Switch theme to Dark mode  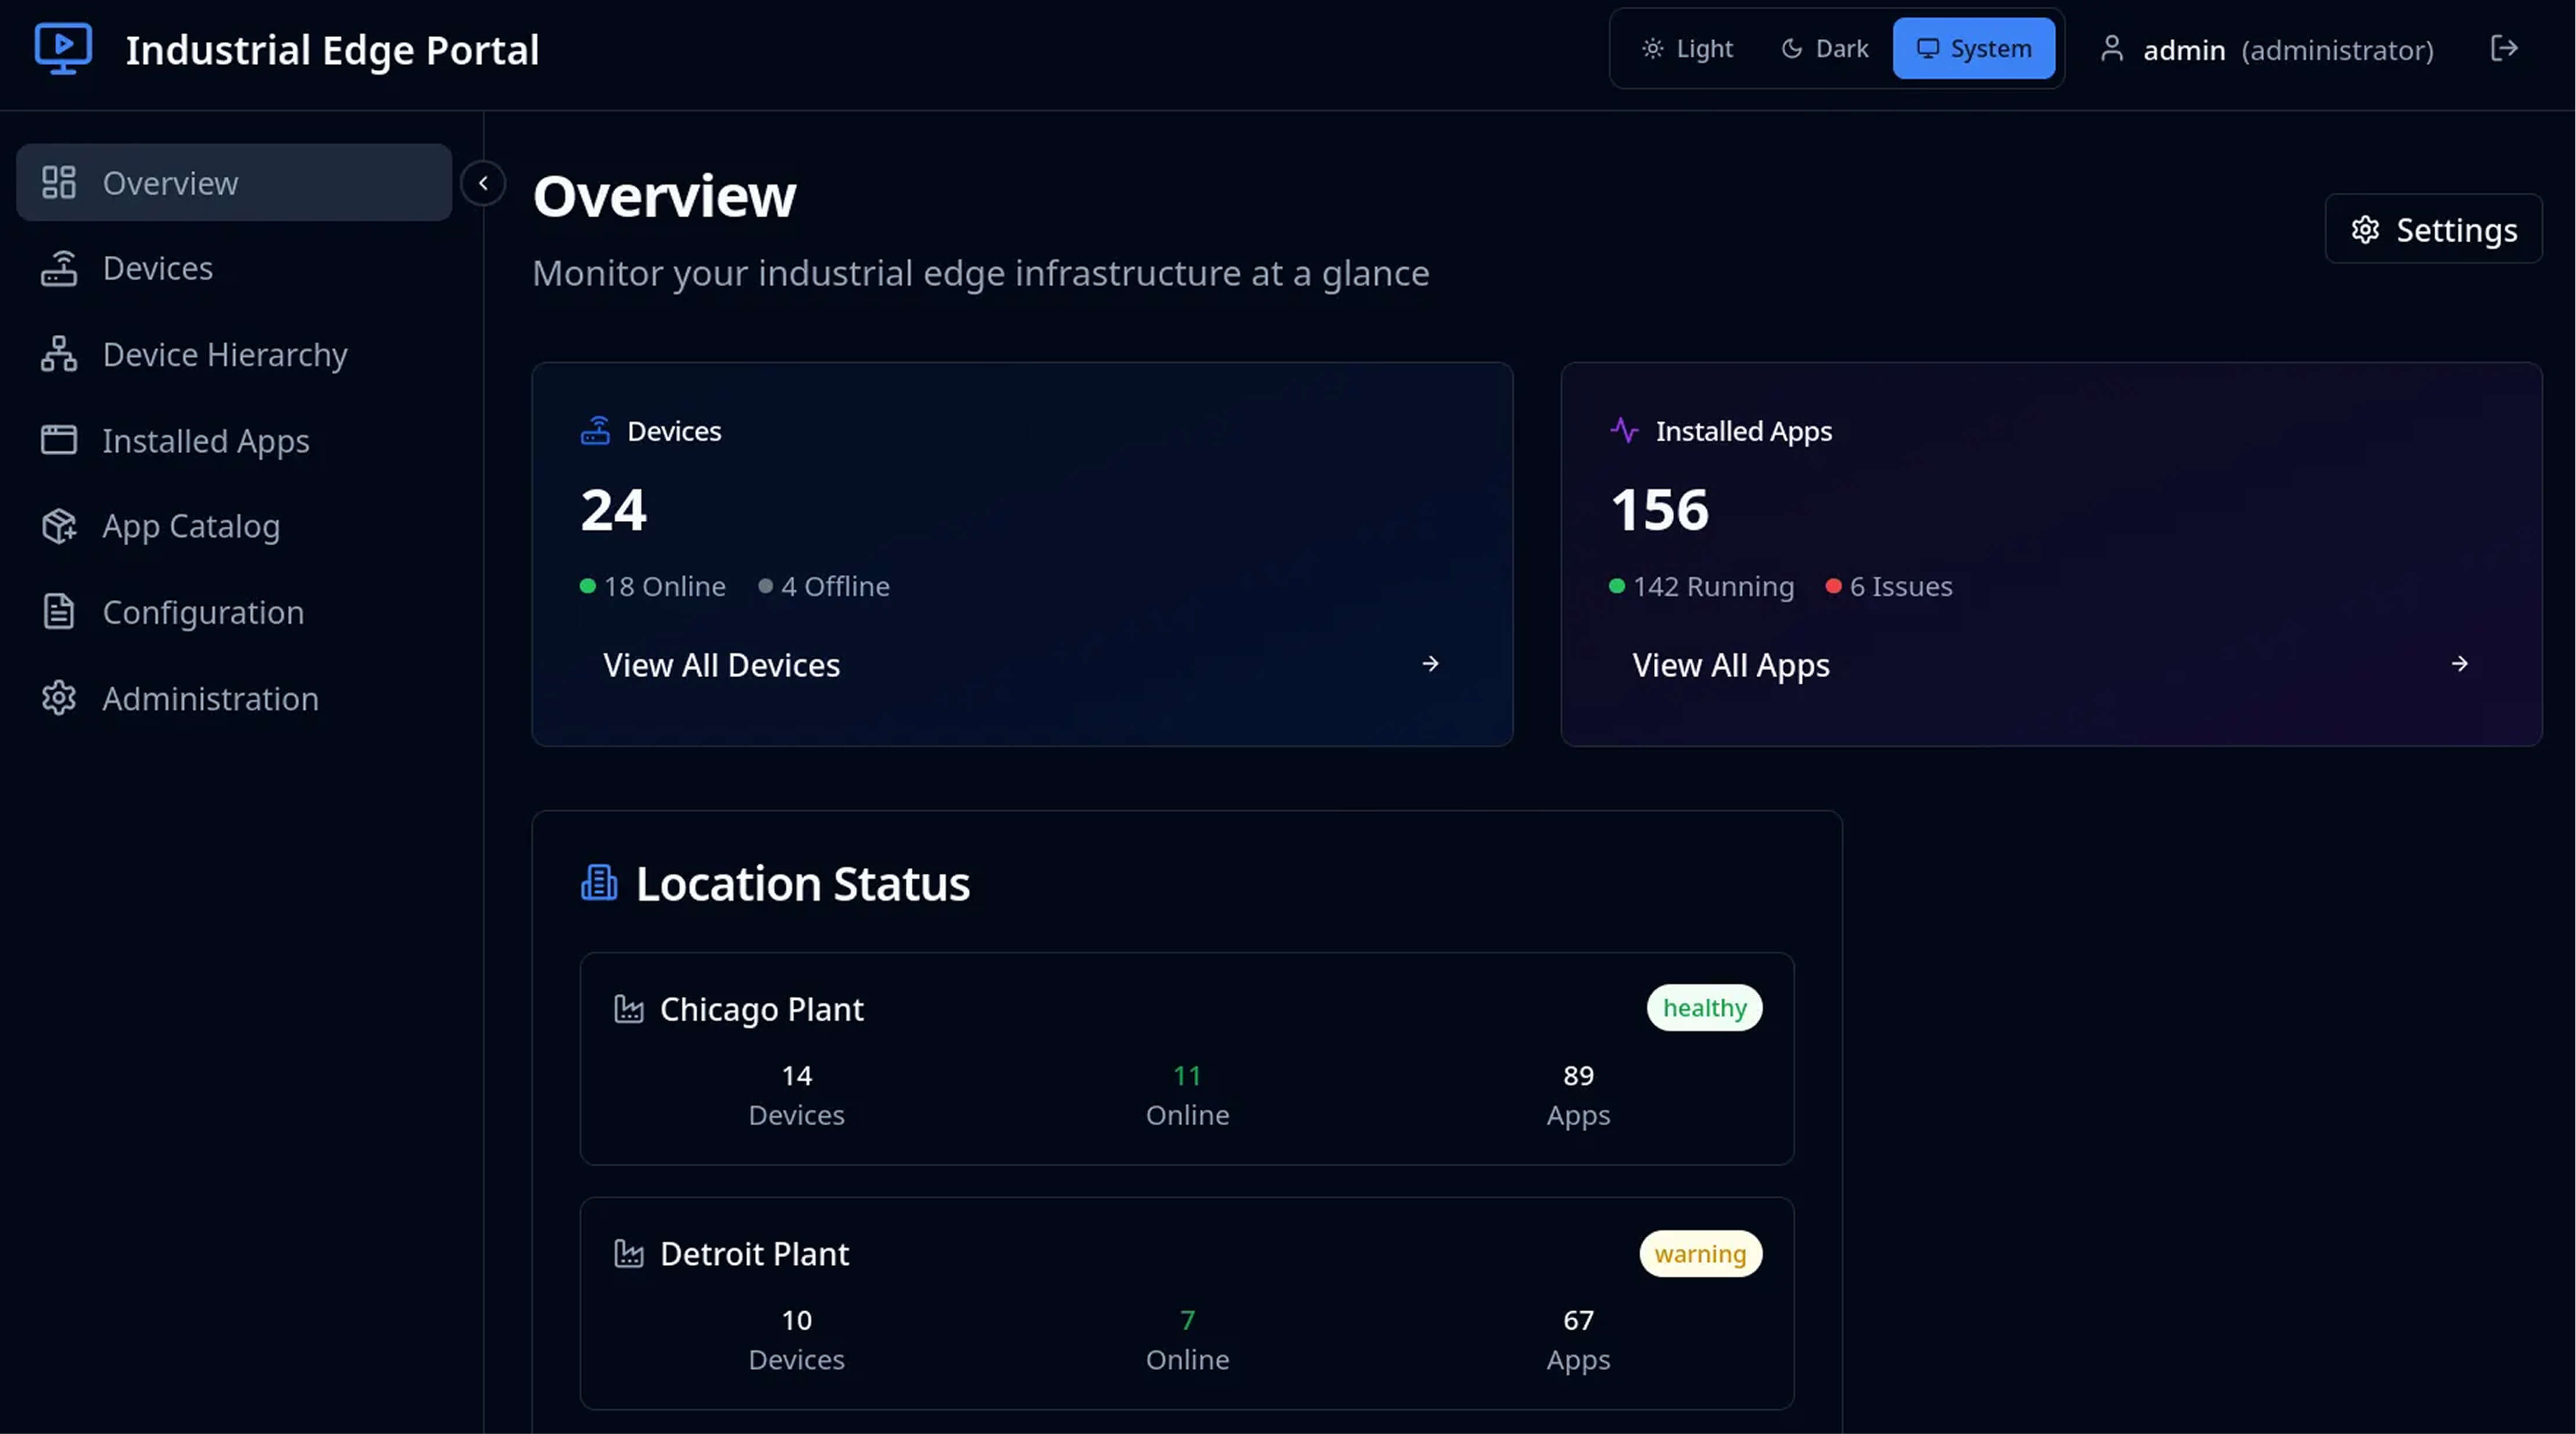pos(1824,49)
